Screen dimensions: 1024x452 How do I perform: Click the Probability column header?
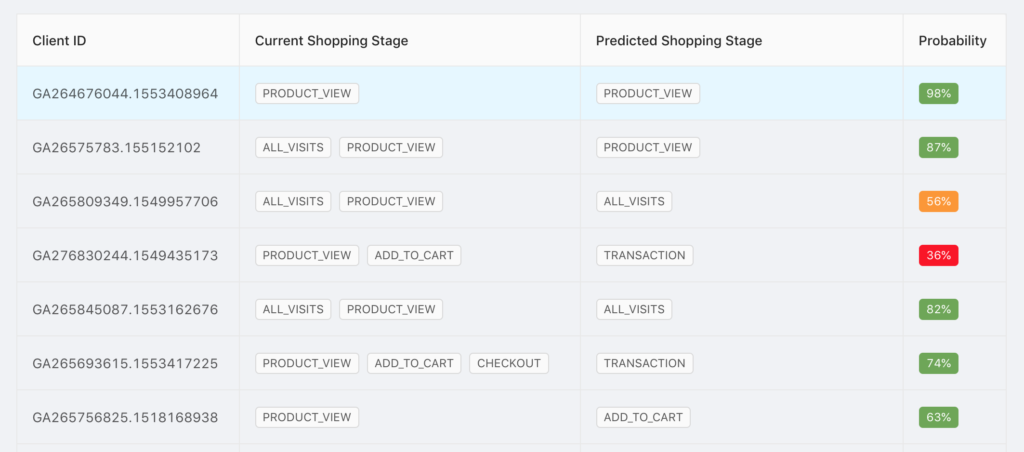pyautogui.click(x=952, y=40)
